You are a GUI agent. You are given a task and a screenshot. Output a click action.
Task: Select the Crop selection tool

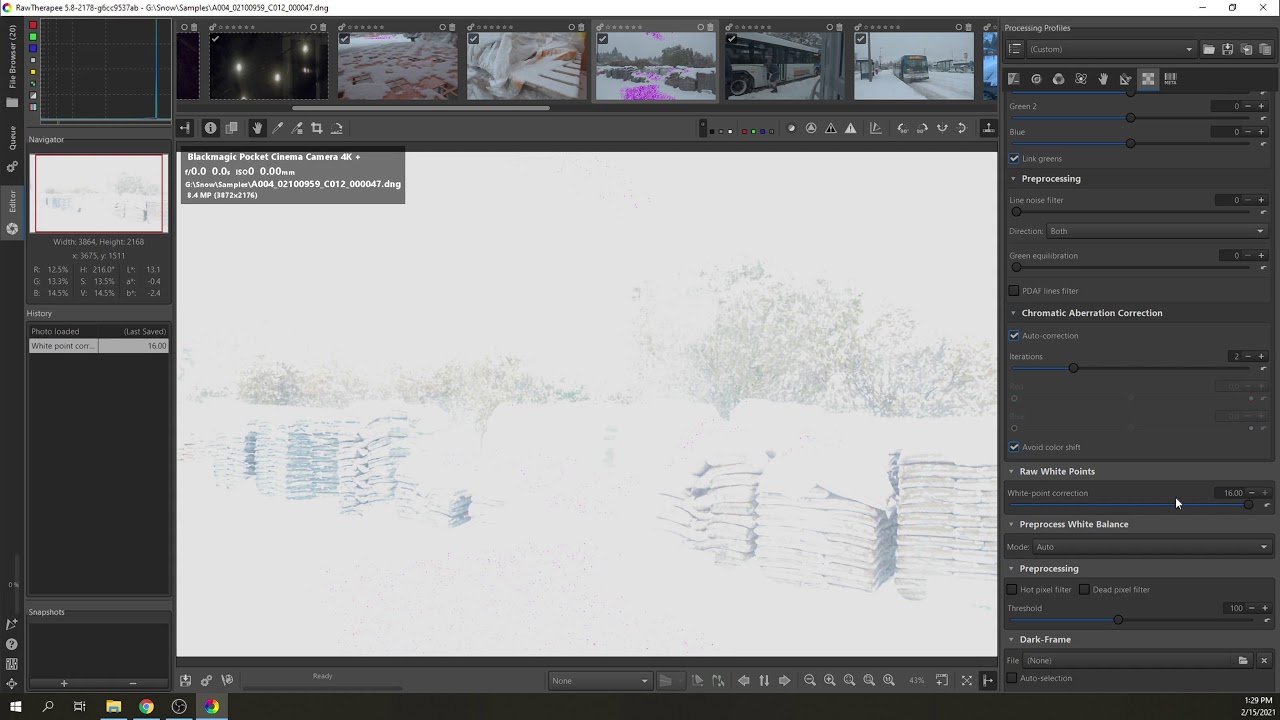[x=317, y=128]
